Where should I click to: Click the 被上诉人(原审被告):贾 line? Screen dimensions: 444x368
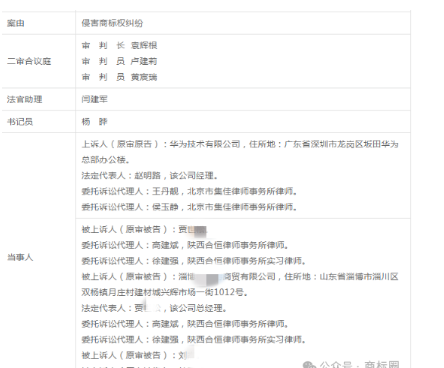(144, 229)
